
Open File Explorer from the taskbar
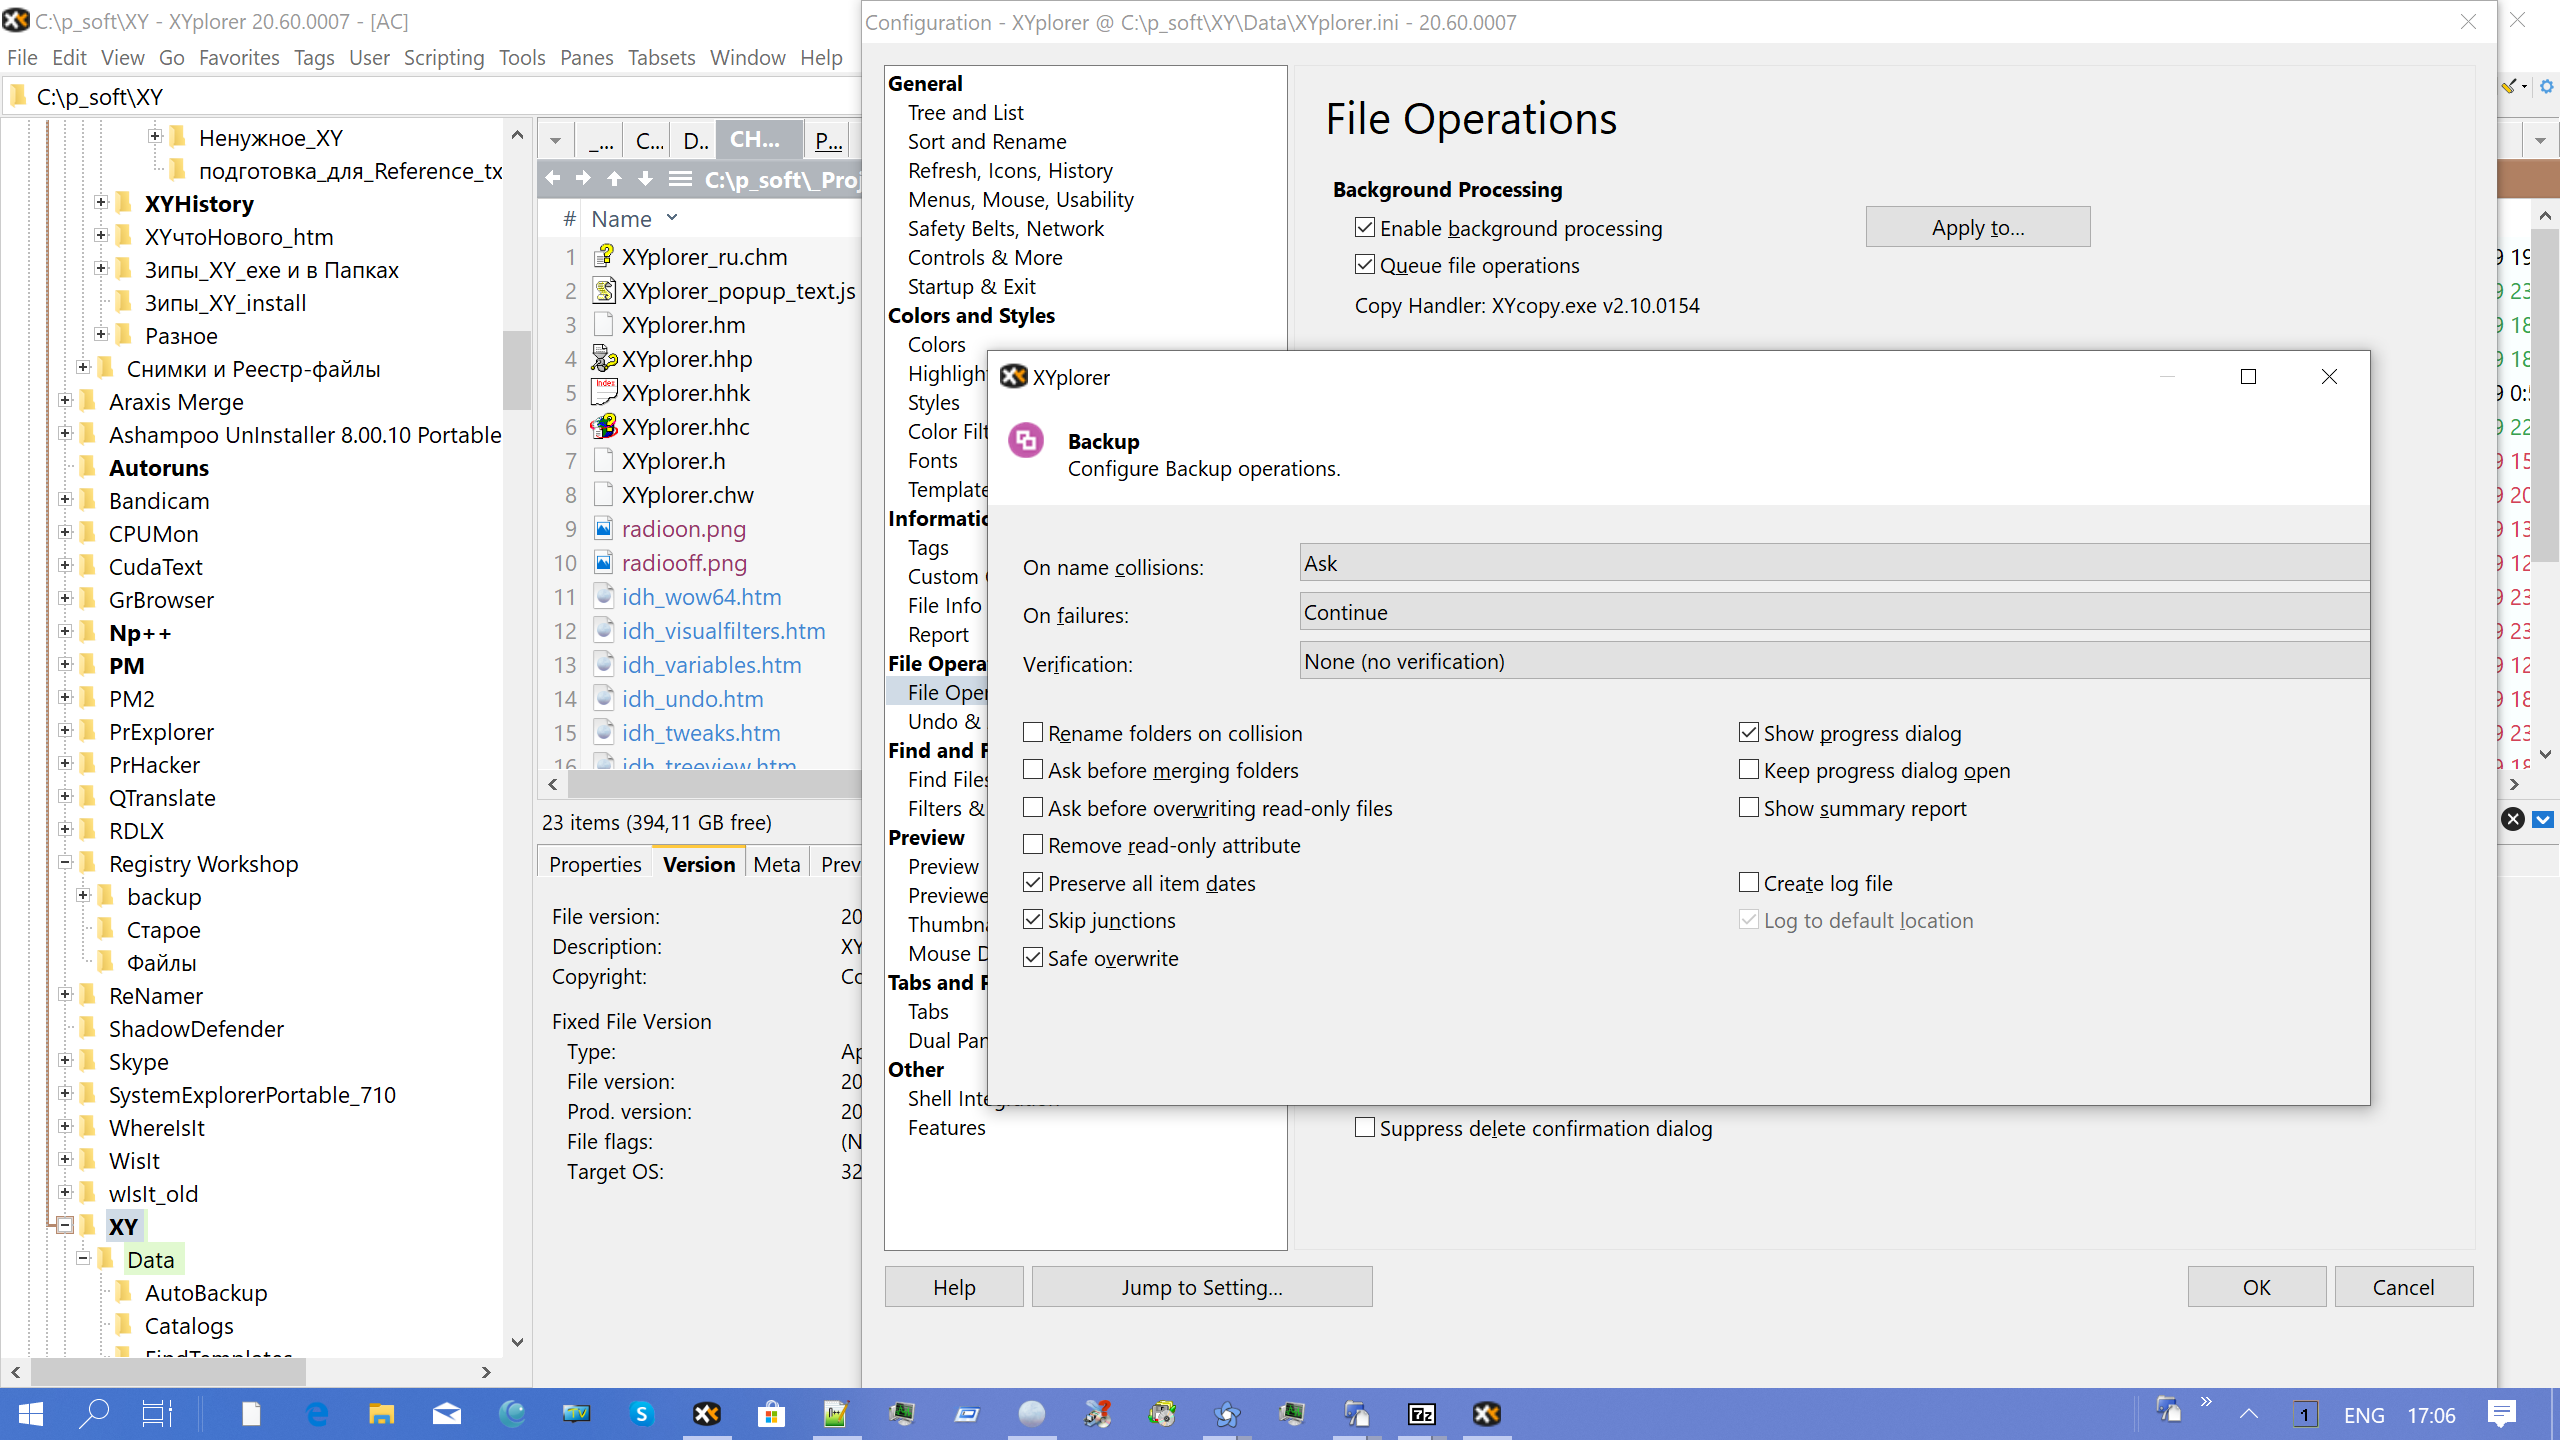[x=381, y=1414]
